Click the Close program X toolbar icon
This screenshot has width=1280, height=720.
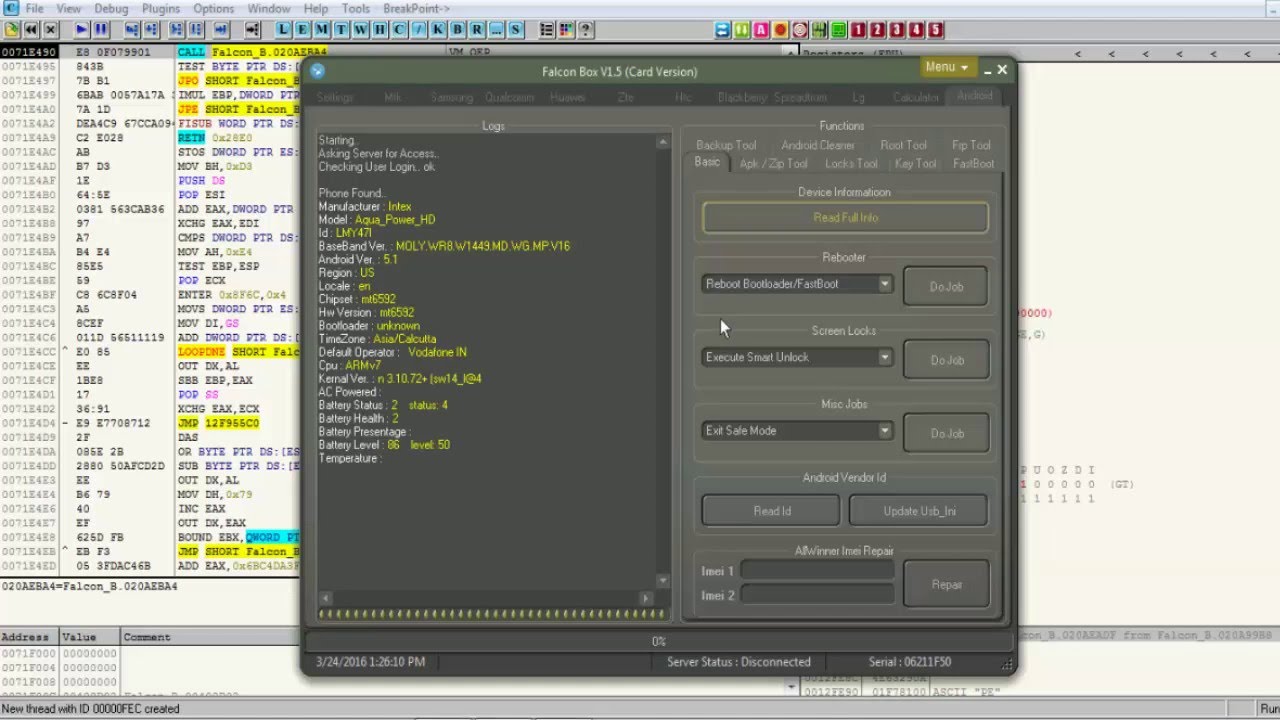coord(50,29)
